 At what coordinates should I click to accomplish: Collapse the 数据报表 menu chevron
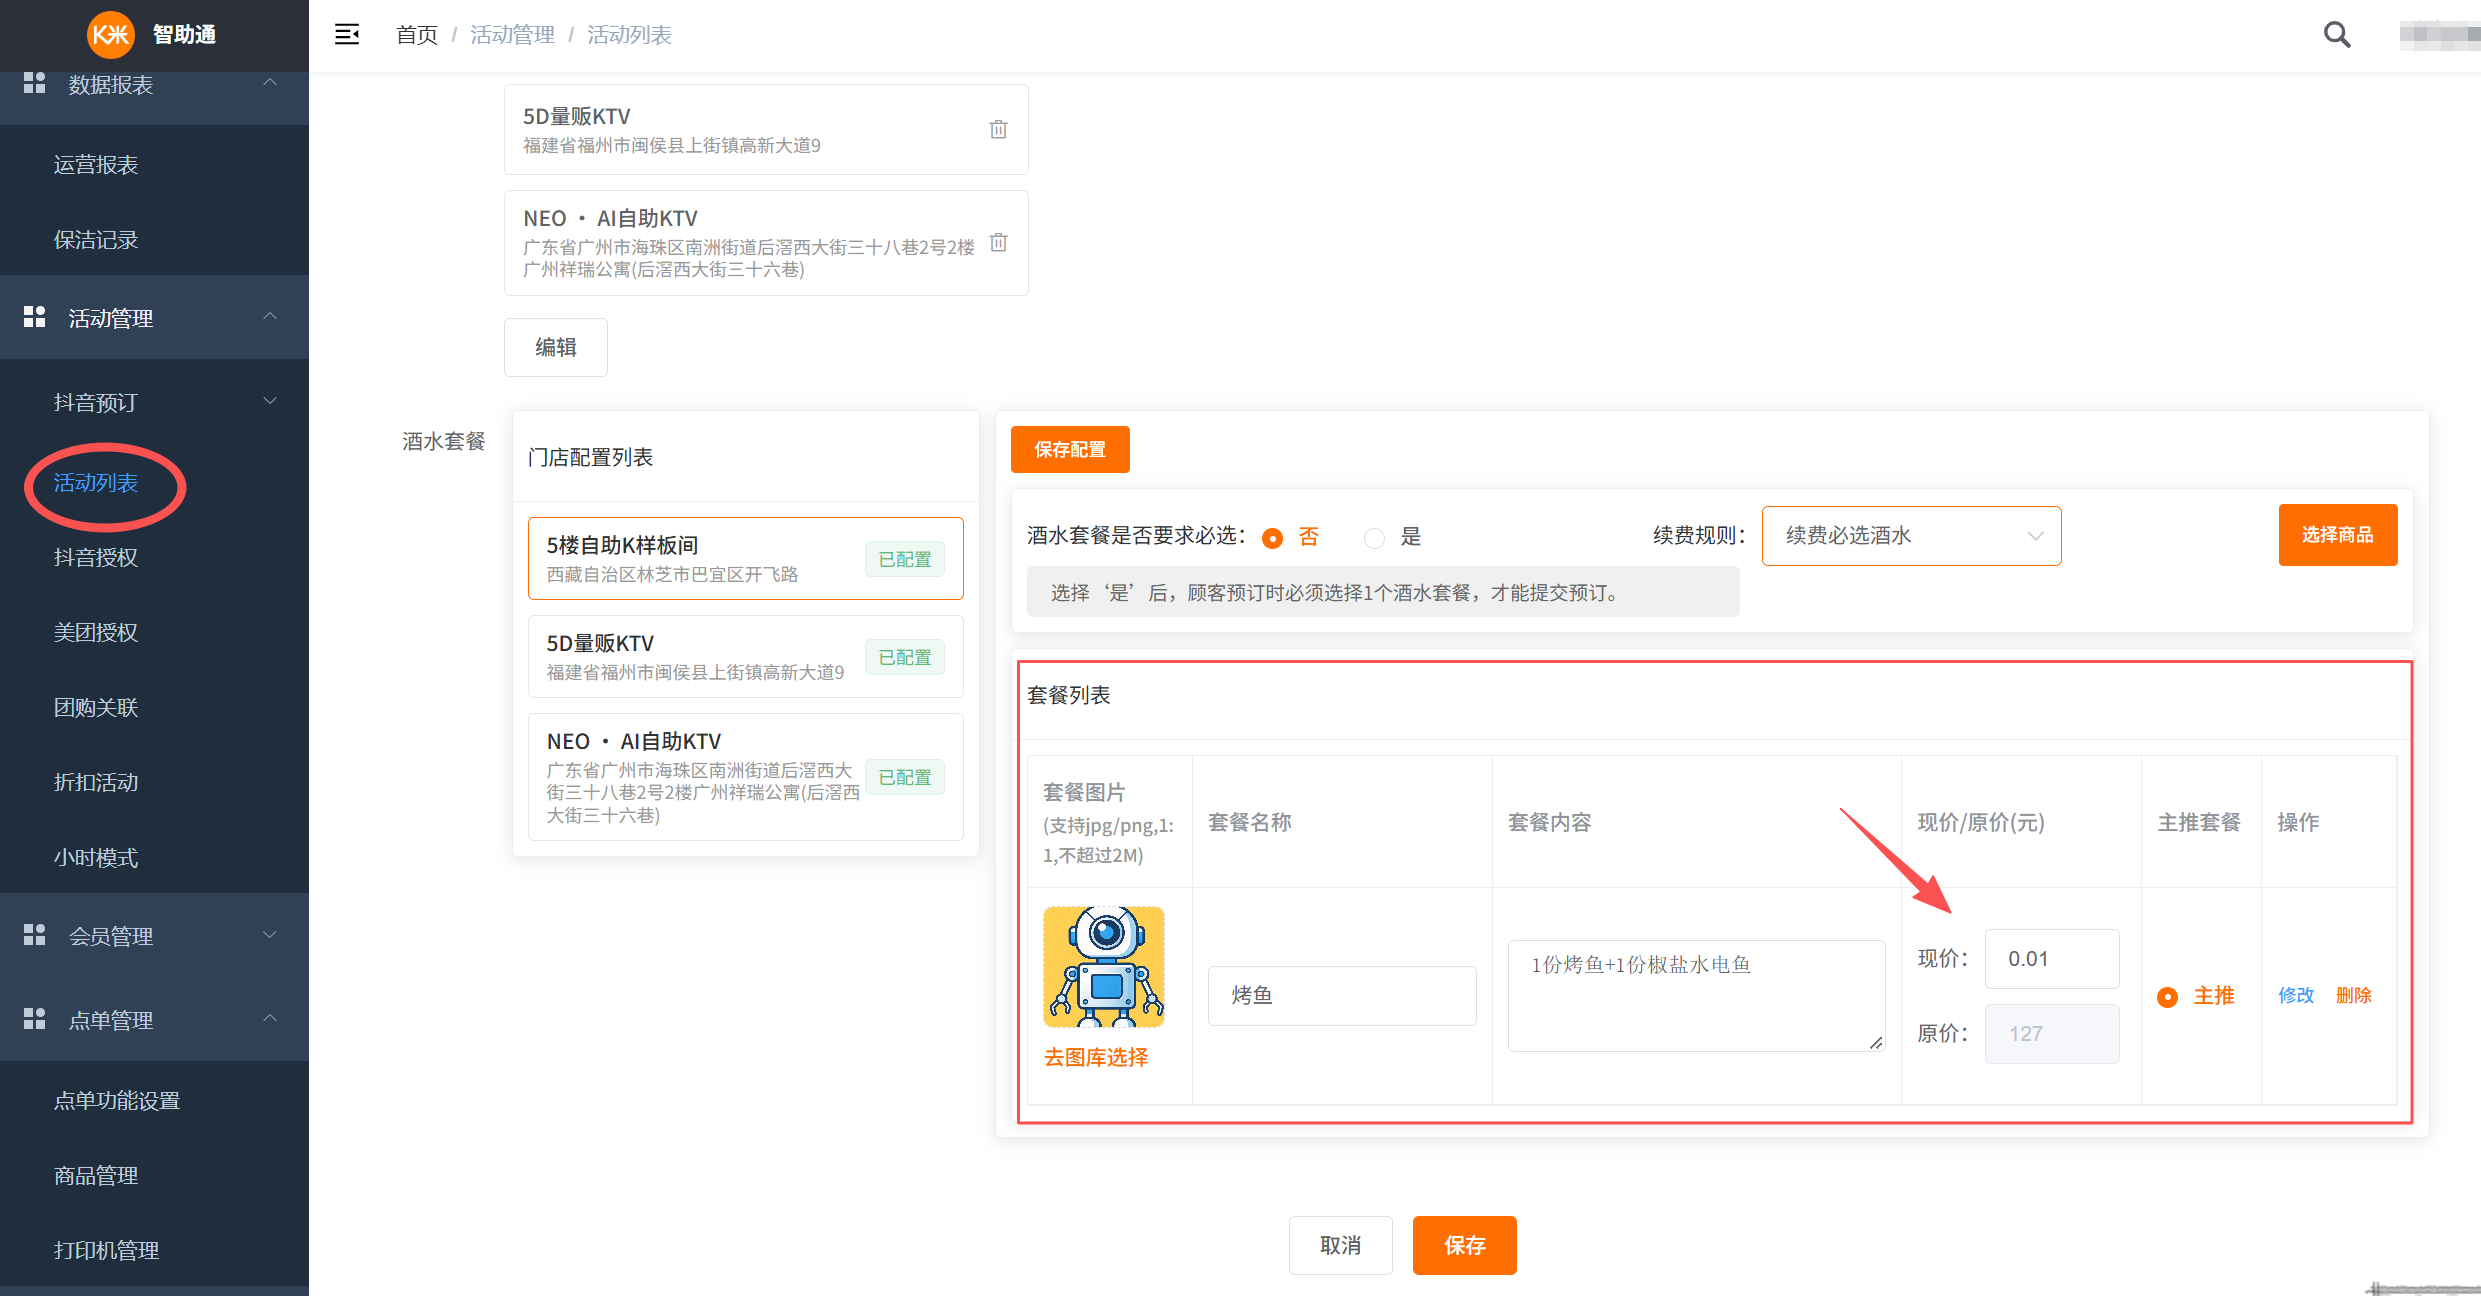point(270,83)
